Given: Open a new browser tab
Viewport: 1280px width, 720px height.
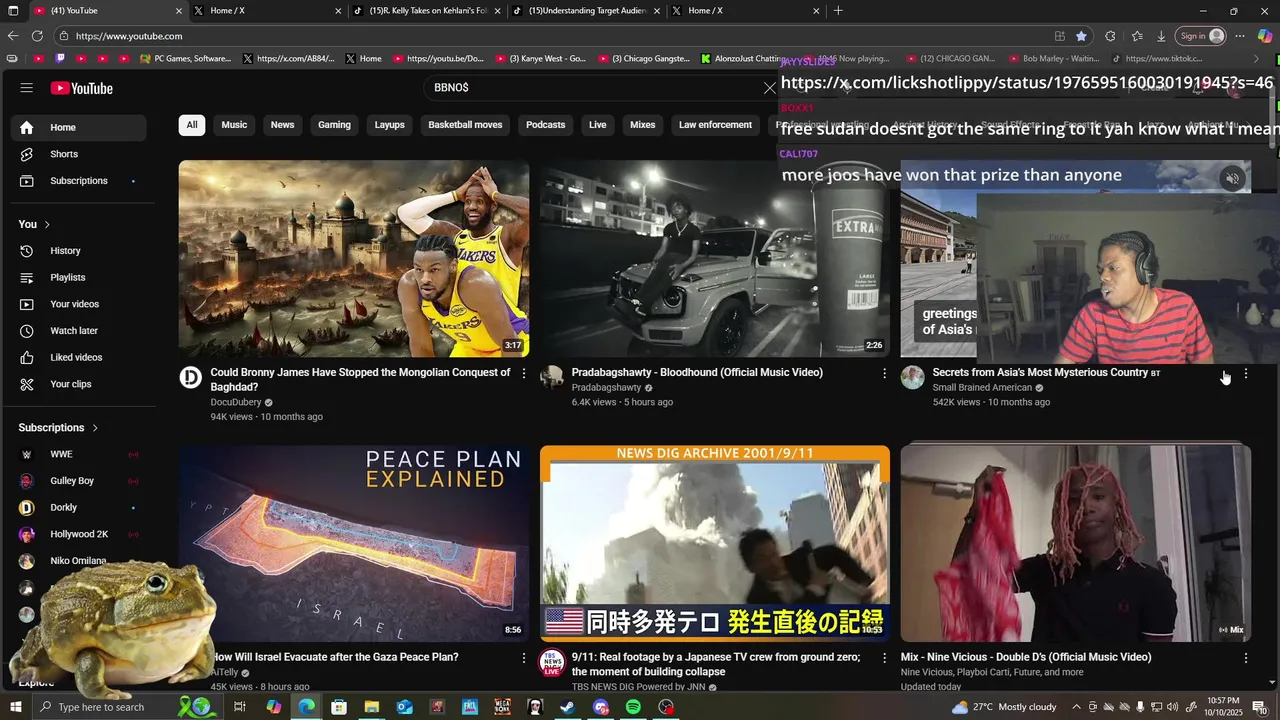Looking at the screenshot, I should pos(838,11).
